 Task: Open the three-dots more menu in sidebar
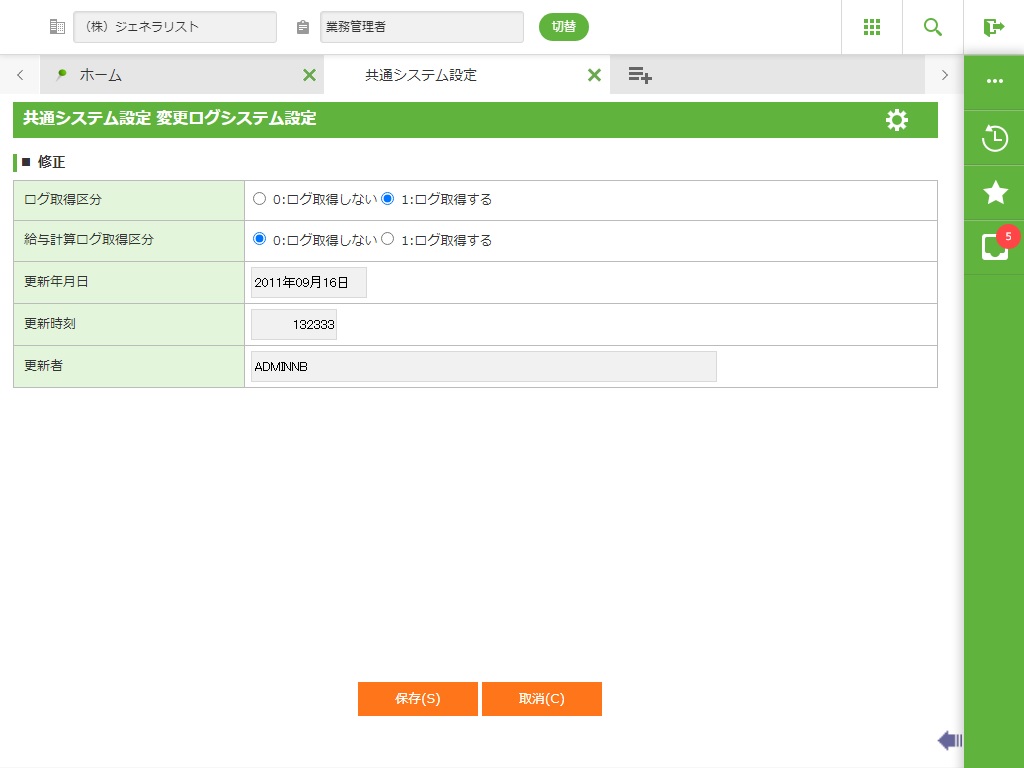pyautogui.click(x=994, y=82)
